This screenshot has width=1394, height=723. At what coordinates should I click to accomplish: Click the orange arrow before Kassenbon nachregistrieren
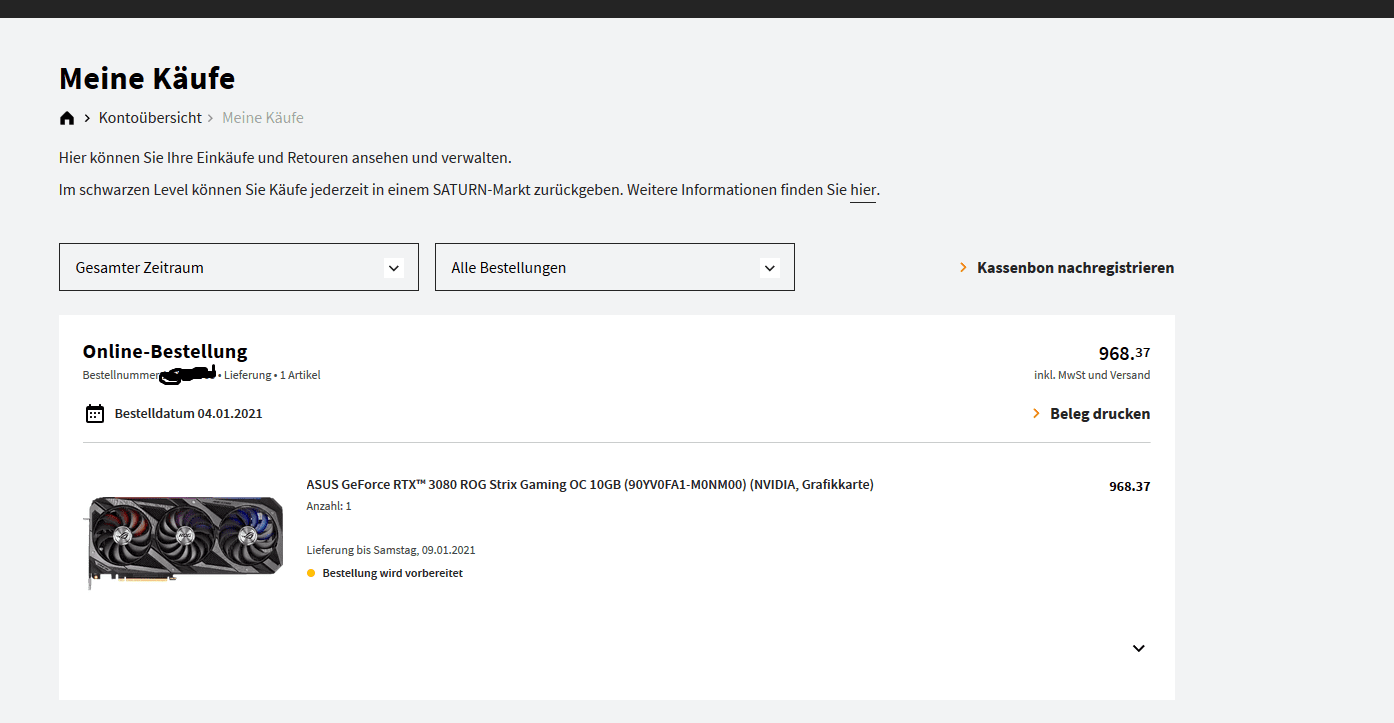[963, 267]
